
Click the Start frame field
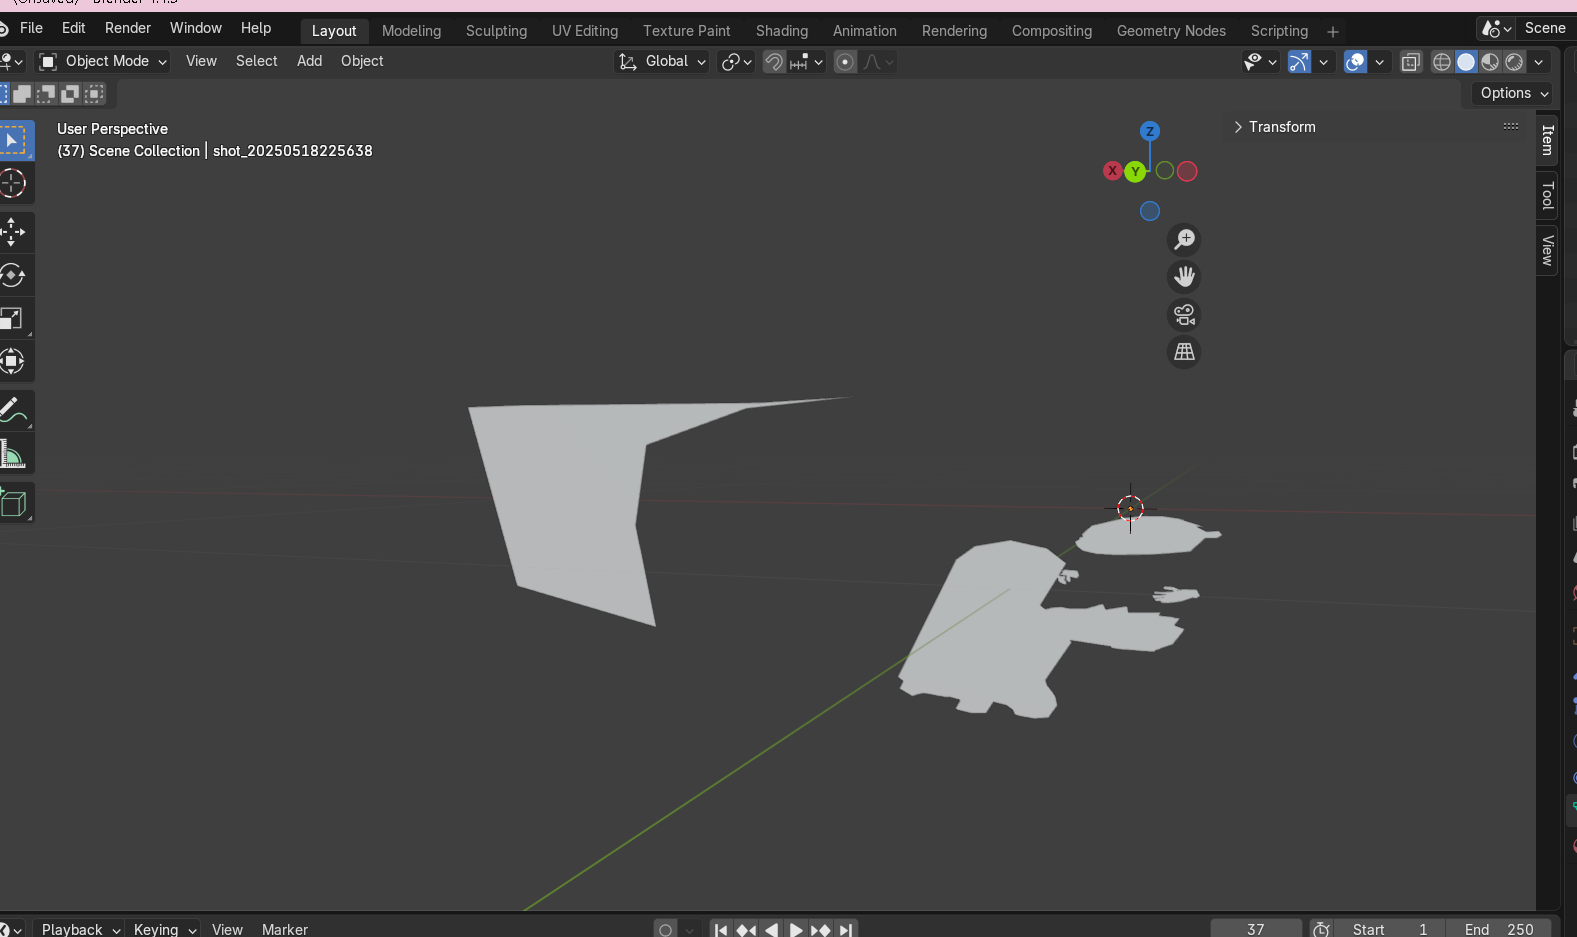tap(1390, 930)
